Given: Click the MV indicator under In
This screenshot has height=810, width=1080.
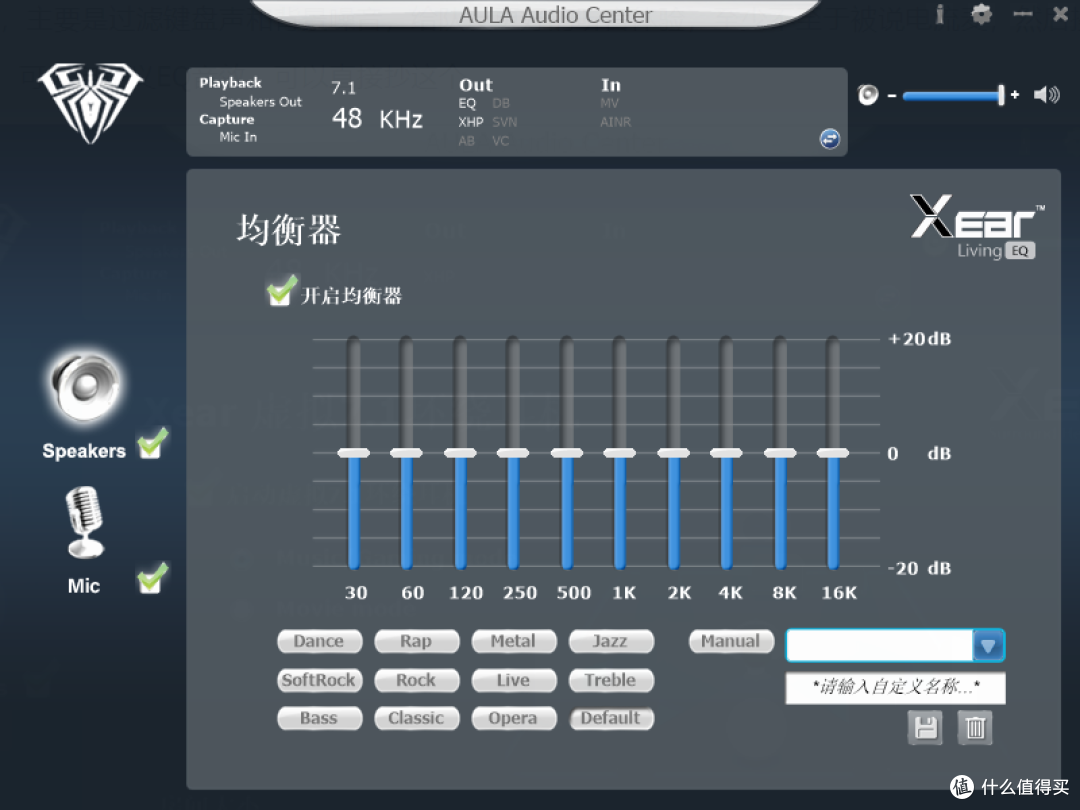Looking at the screenshot, I should (x=610, y=103).
